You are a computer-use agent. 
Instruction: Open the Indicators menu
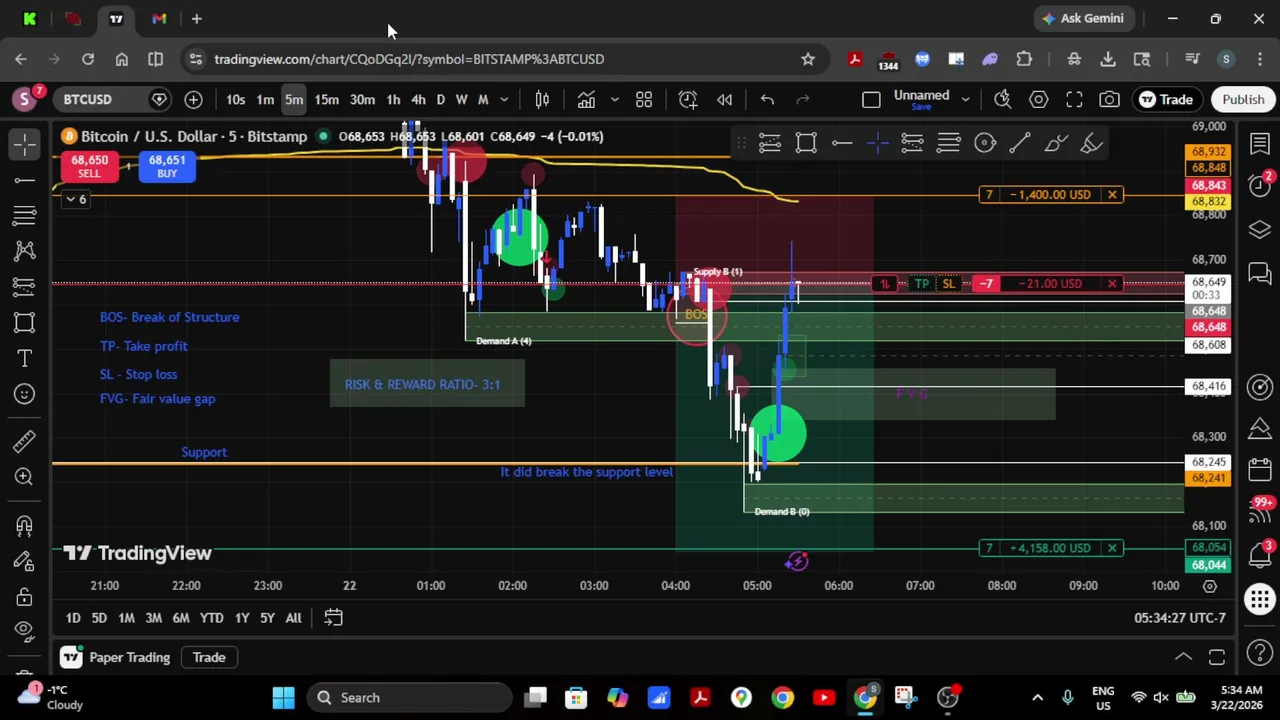point(586,99)
